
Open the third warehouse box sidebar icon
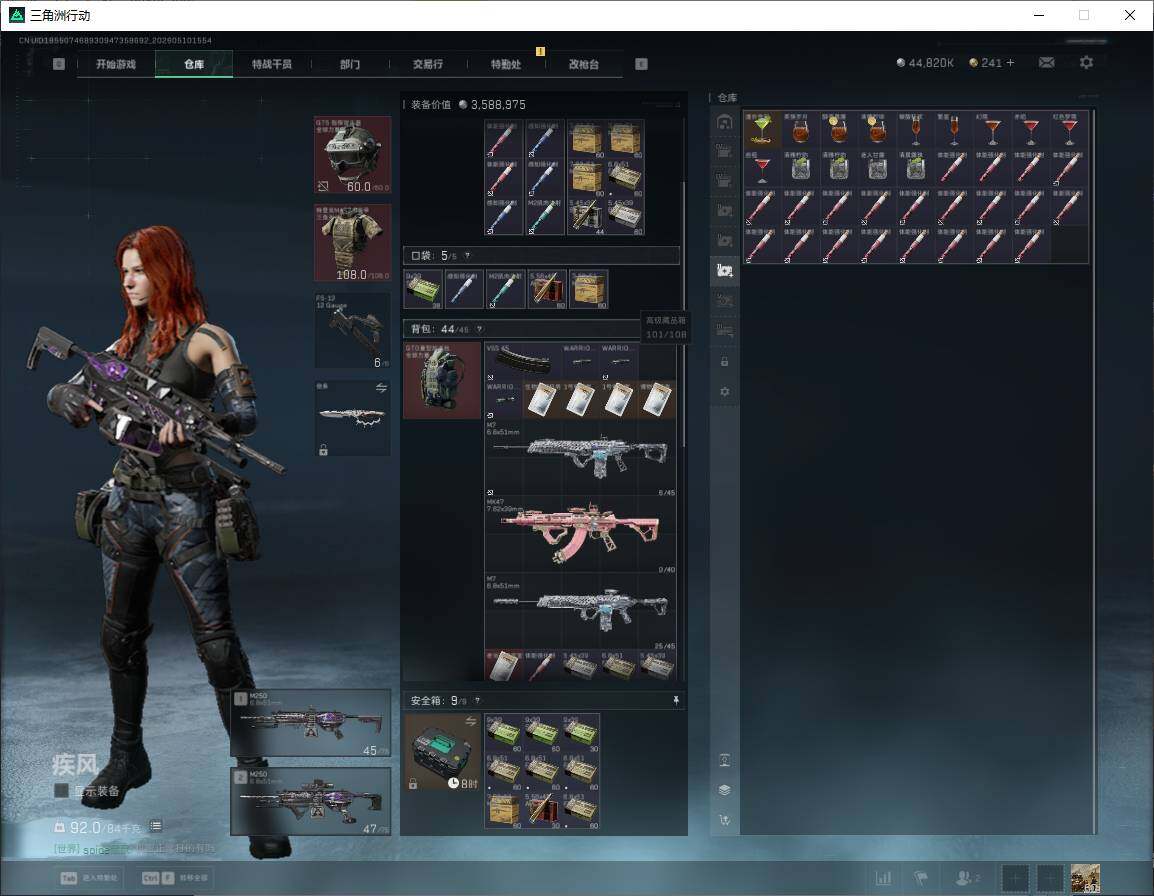724,181
